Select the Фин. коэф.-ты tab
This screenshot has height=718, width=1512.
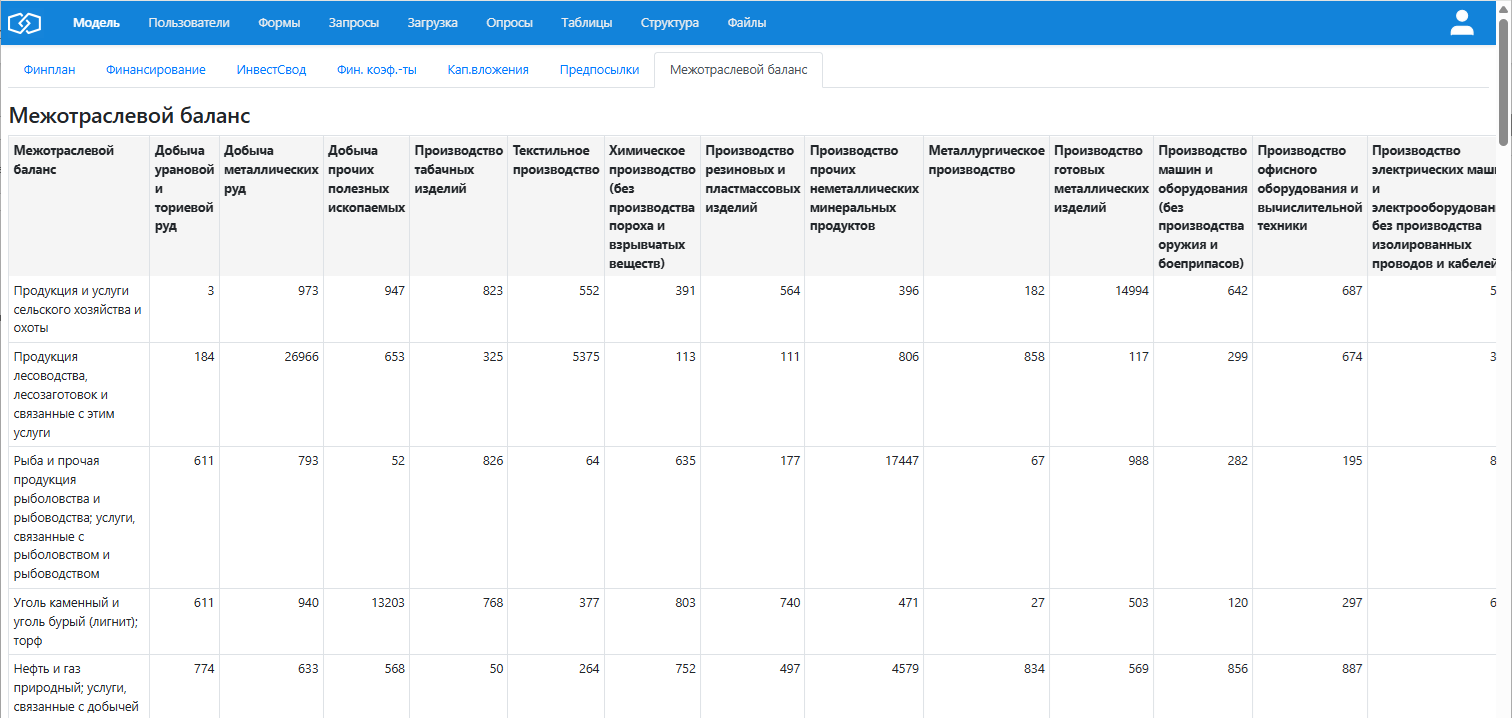pos(376,70)
